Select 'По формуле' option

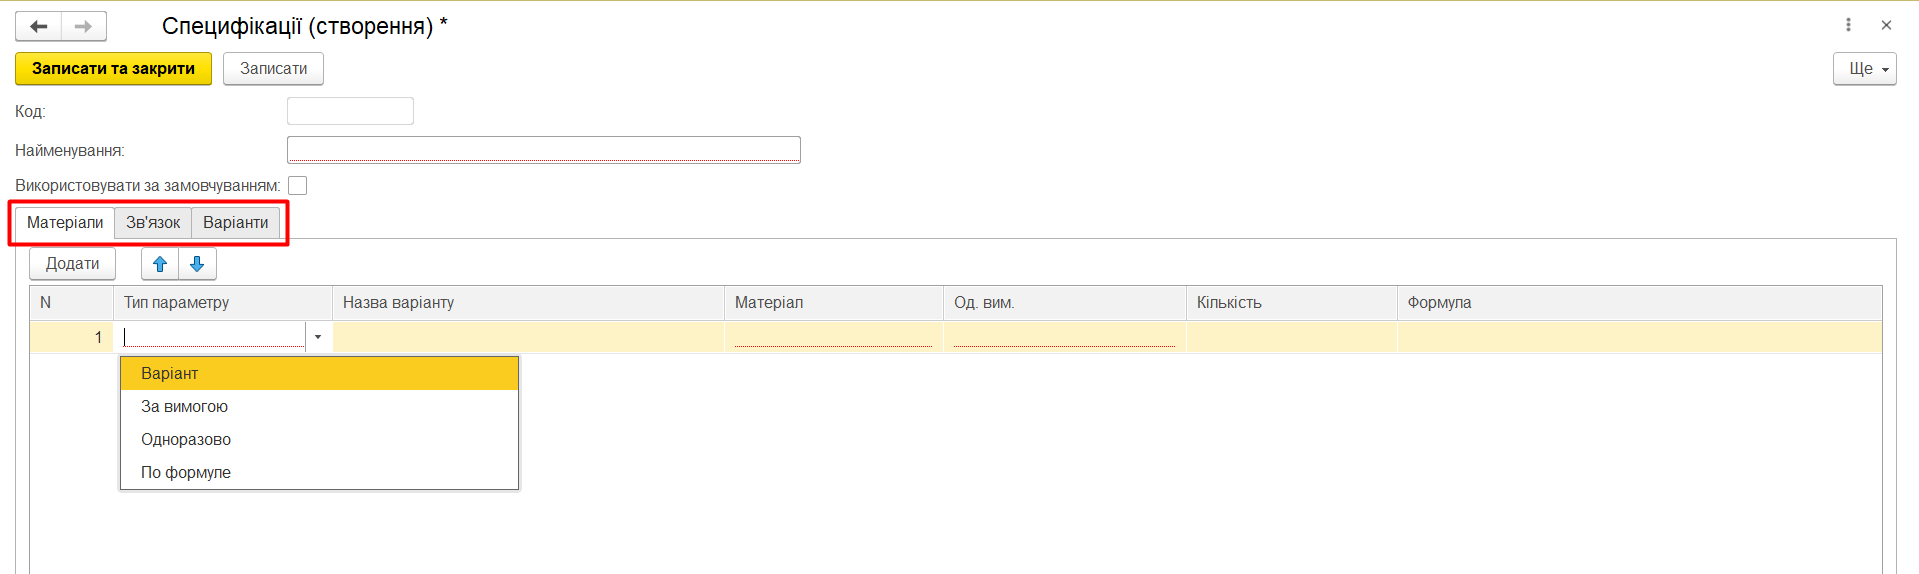coord(186,473)
